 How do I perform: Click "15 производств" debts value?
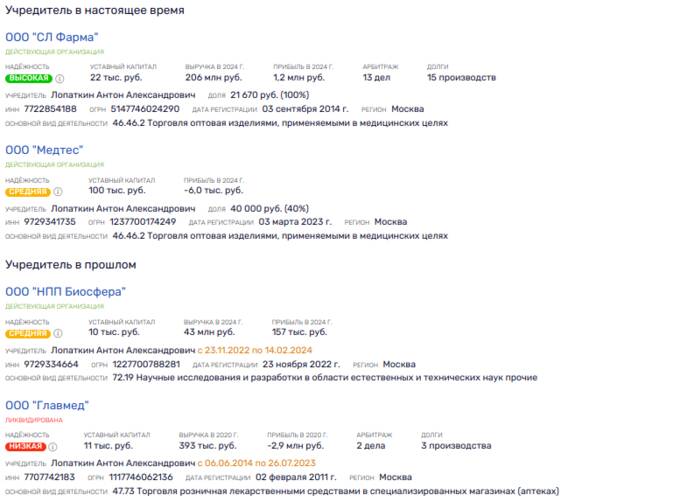[461, 78]
